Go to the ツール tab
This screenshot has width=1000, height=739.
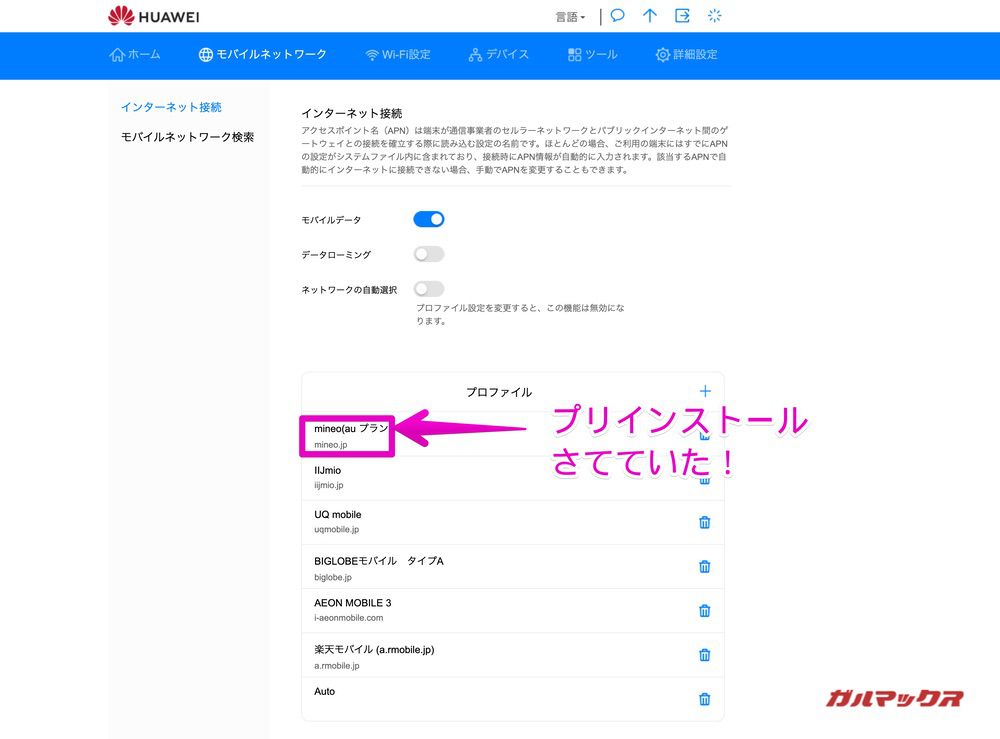click(x=592, y=55)
